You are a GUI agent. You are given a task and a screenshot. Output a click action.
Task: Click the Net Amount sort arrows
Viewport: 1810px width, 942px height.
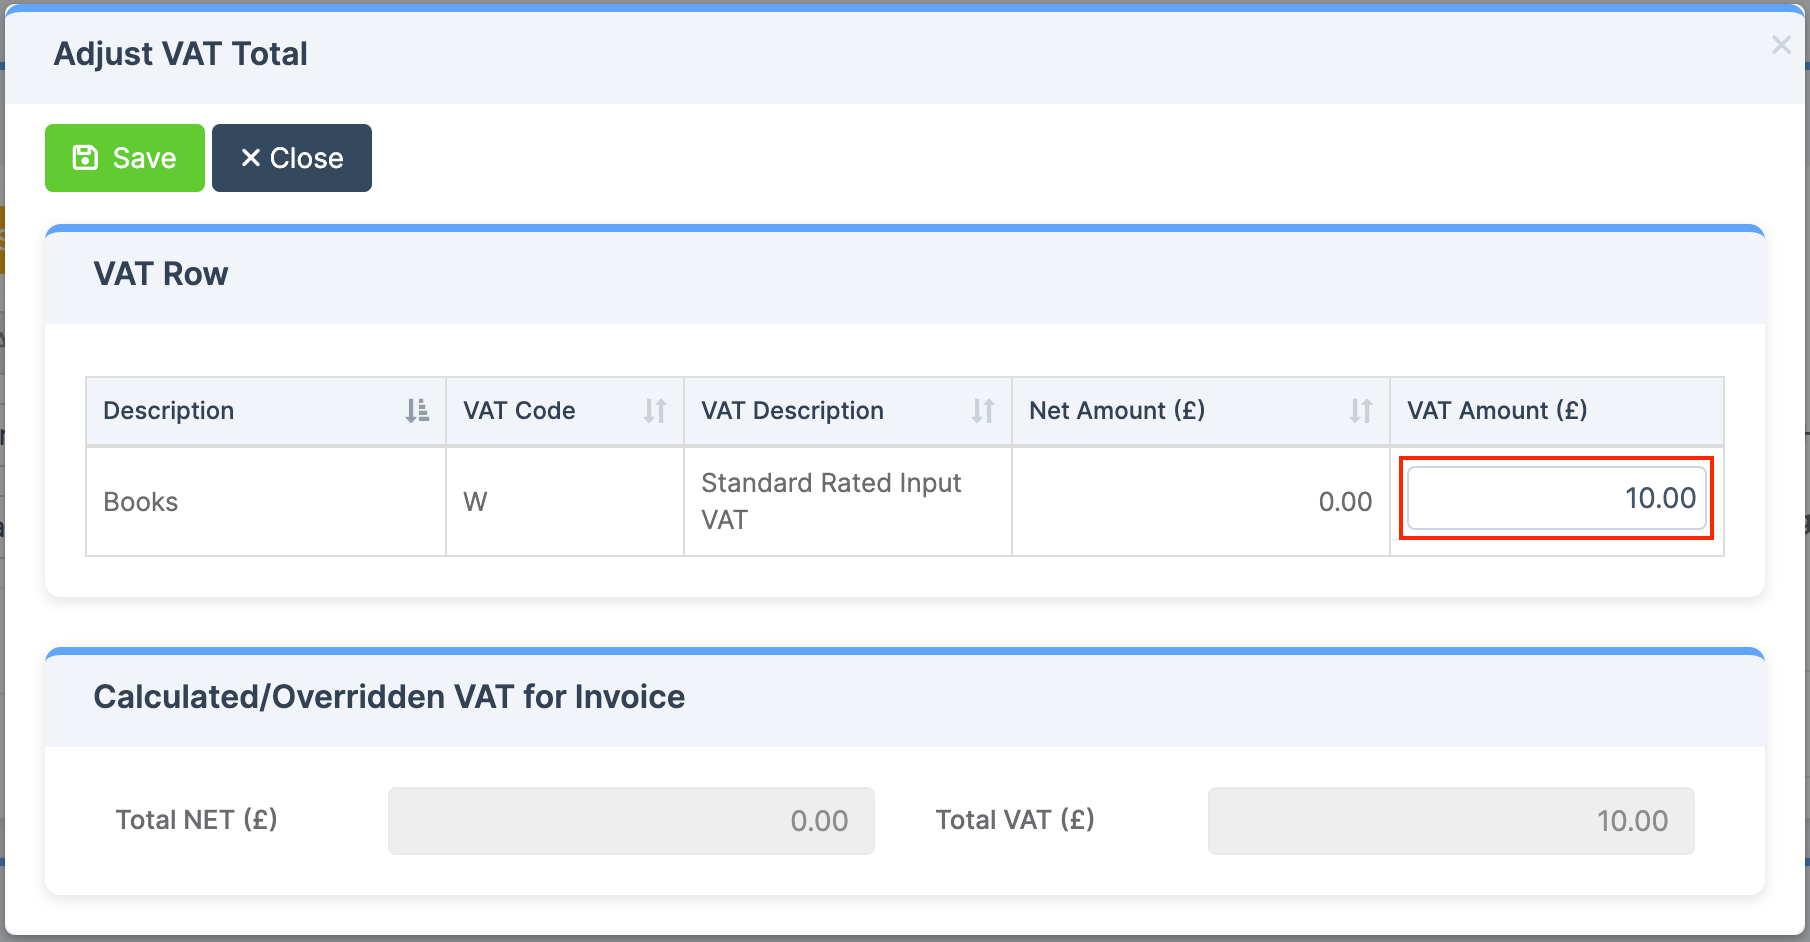point(1361,411)
